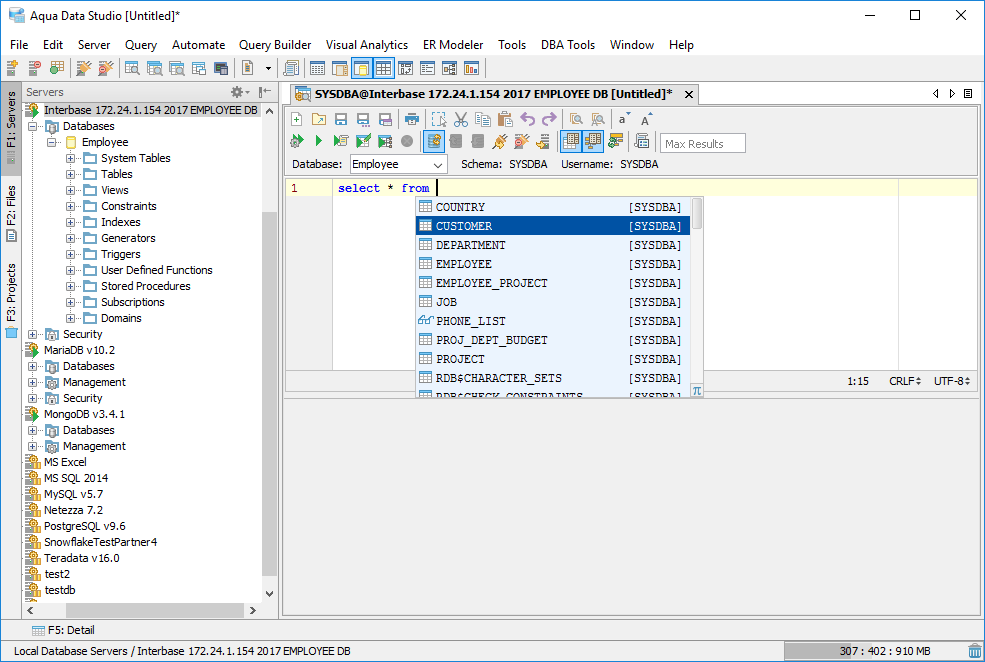
Task: Open the File menu
Action: 19,45
